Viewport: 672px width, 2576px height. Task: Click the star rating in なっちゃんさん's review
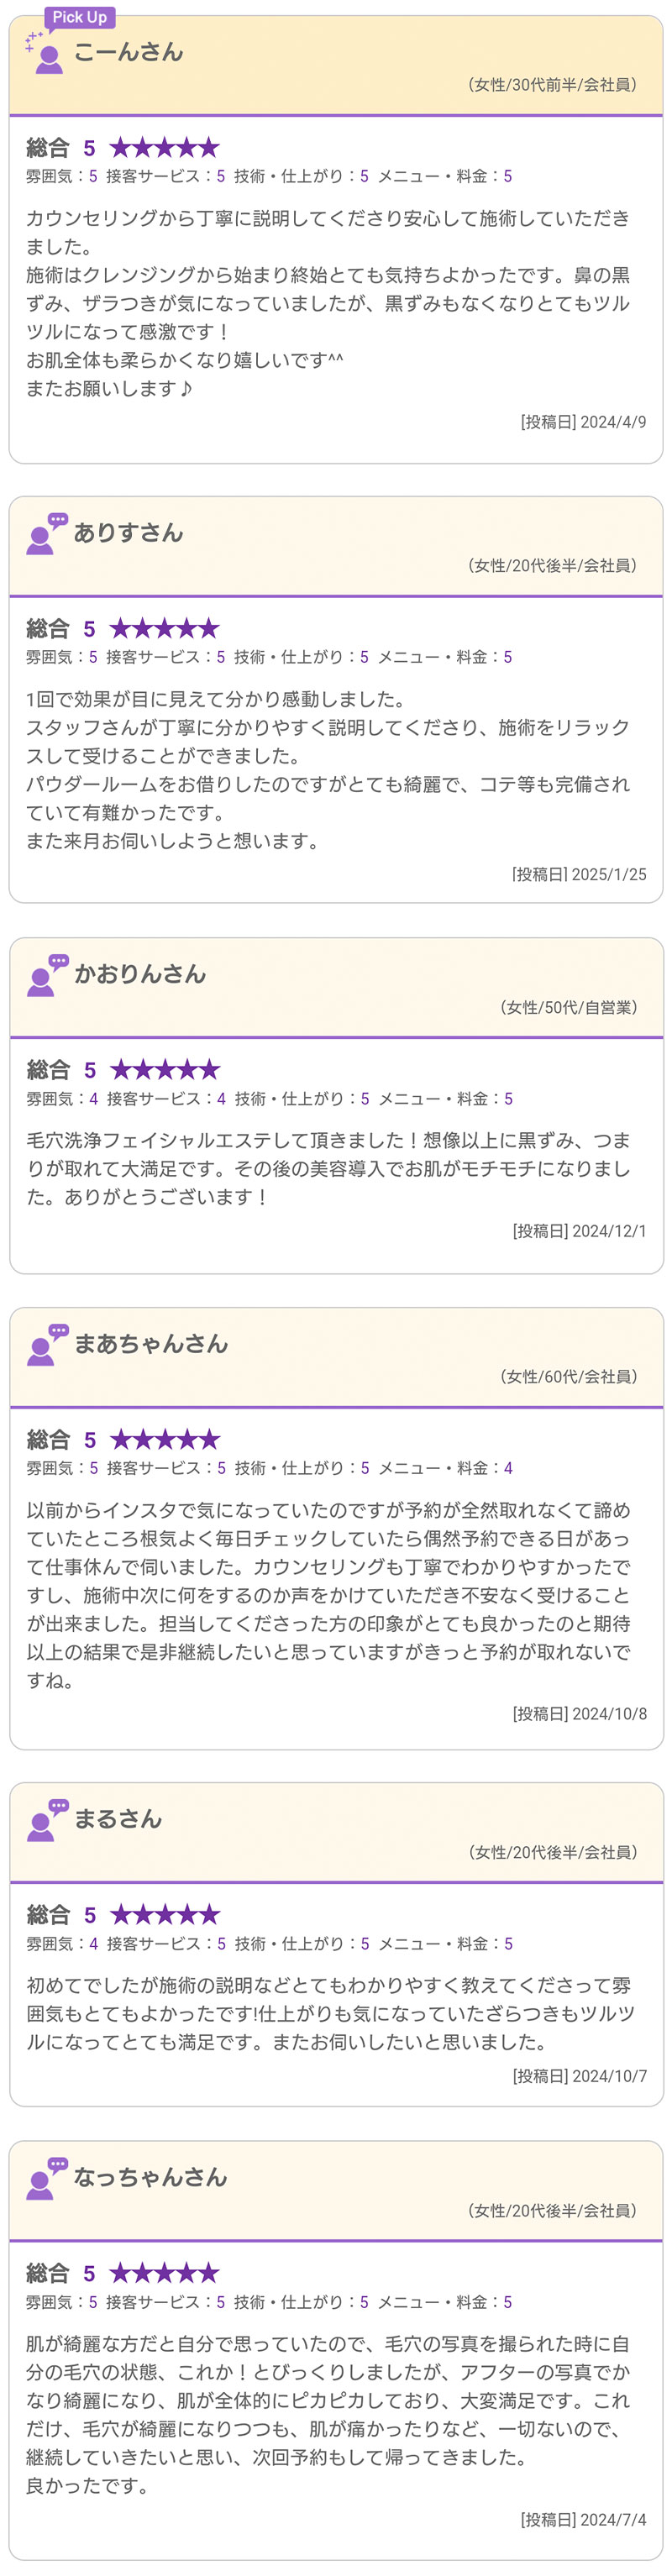[164, 2273]
